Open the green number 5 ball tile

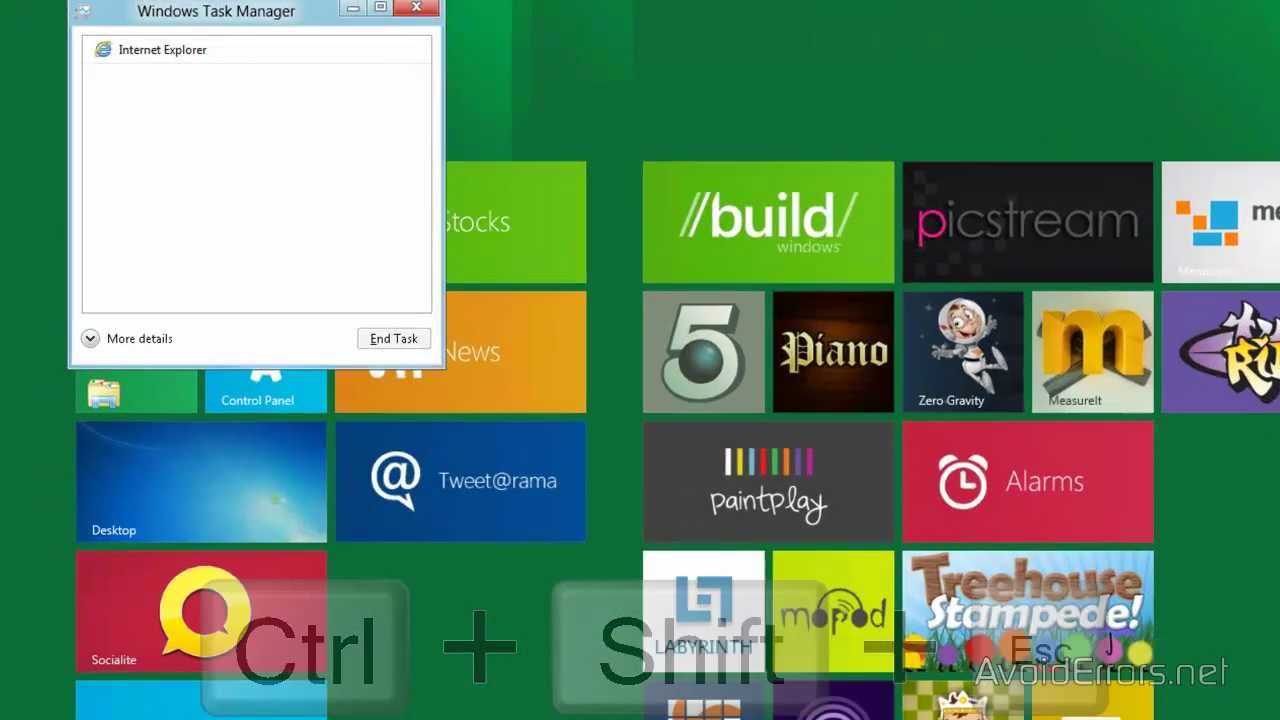click(703, 352)
